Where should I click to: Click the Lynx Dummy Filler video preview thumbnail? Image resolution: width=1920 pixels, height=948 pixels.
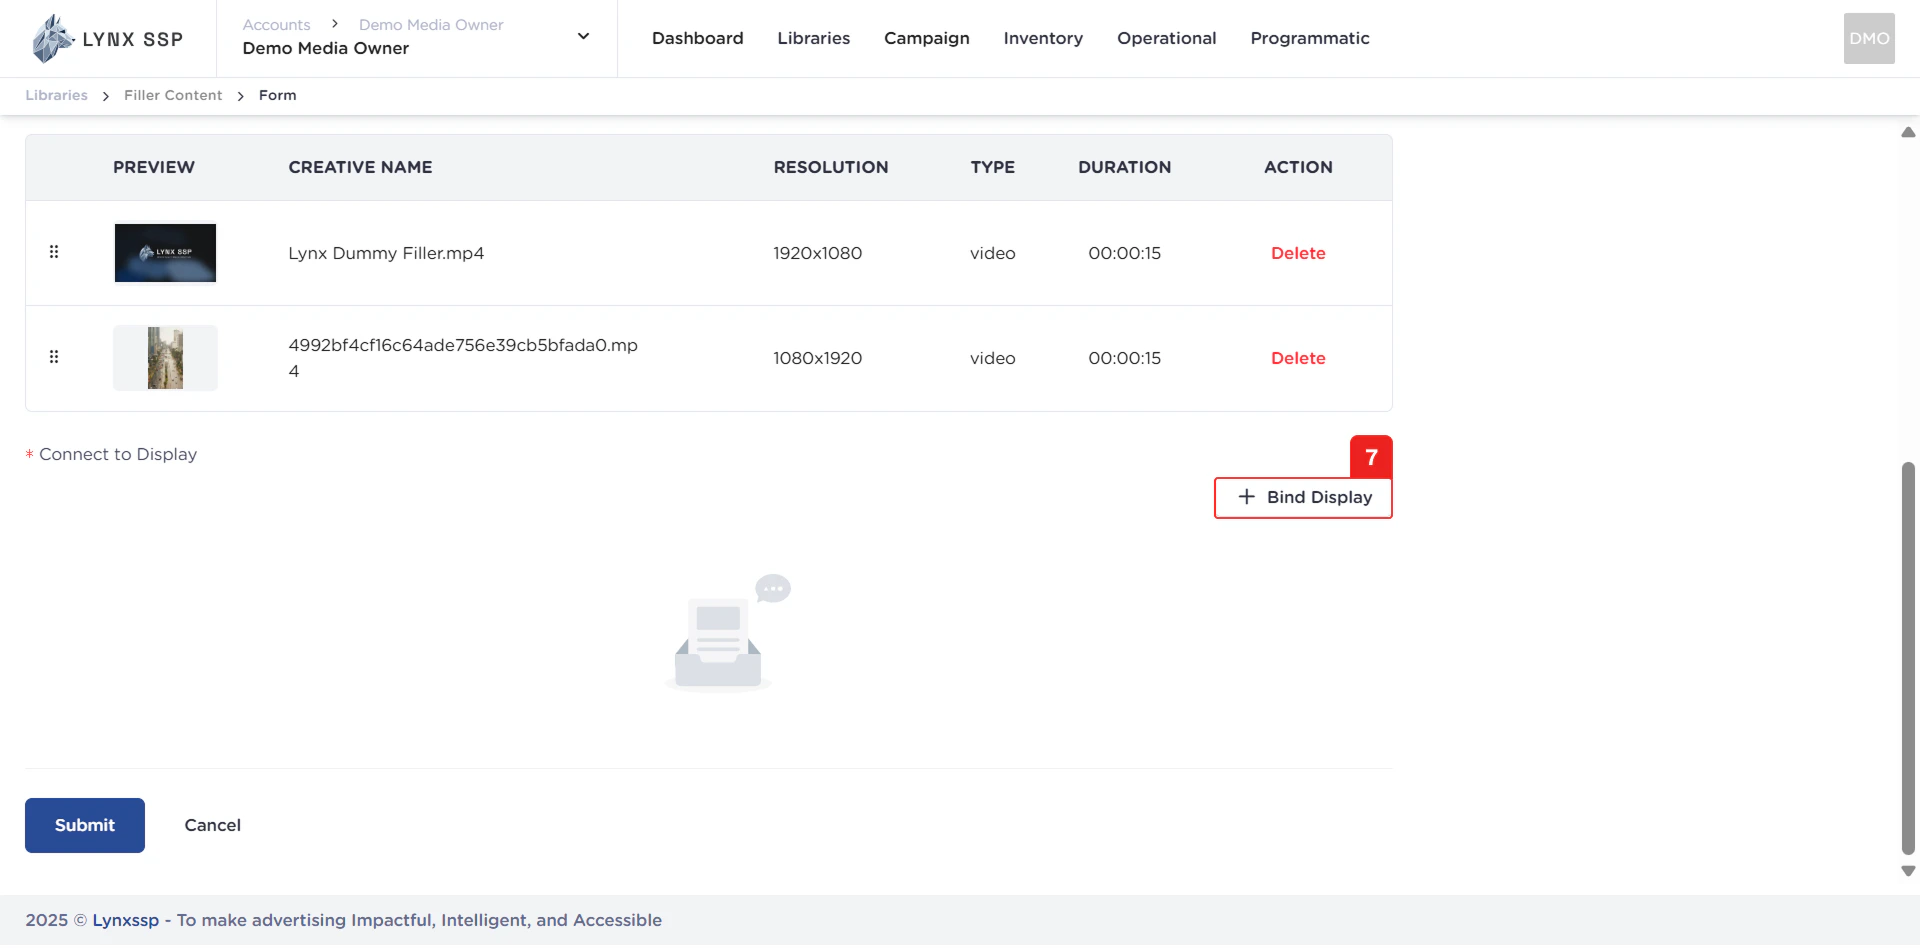click(165, 253)
